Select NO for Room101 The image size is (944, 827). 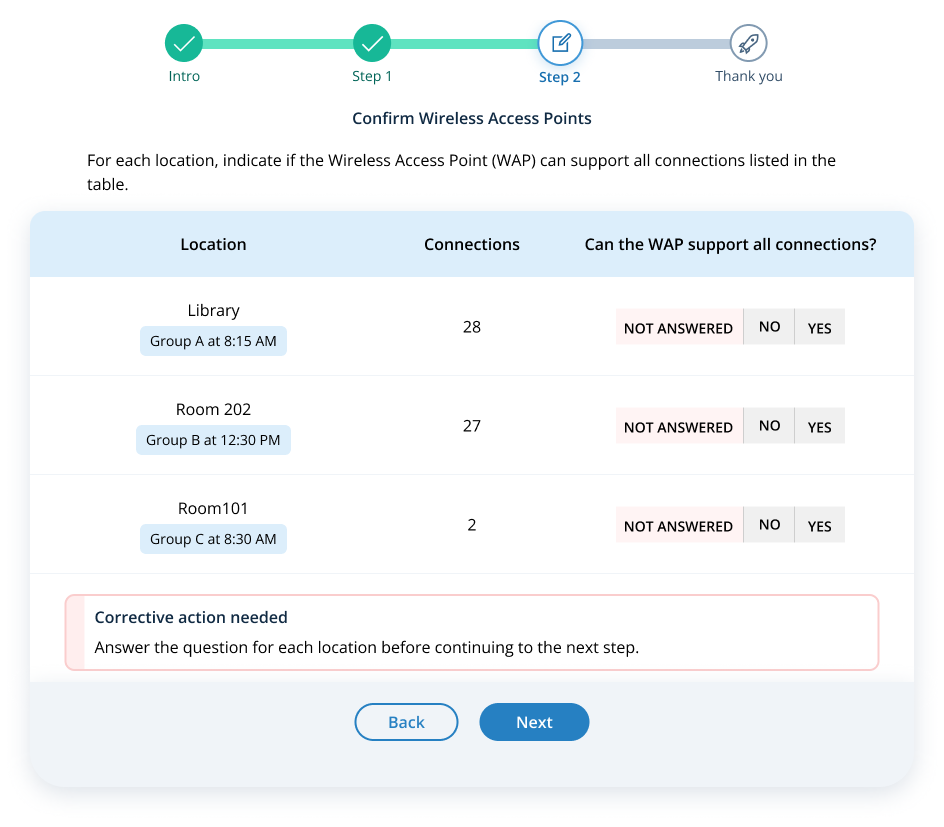click(x=769, y=525)
